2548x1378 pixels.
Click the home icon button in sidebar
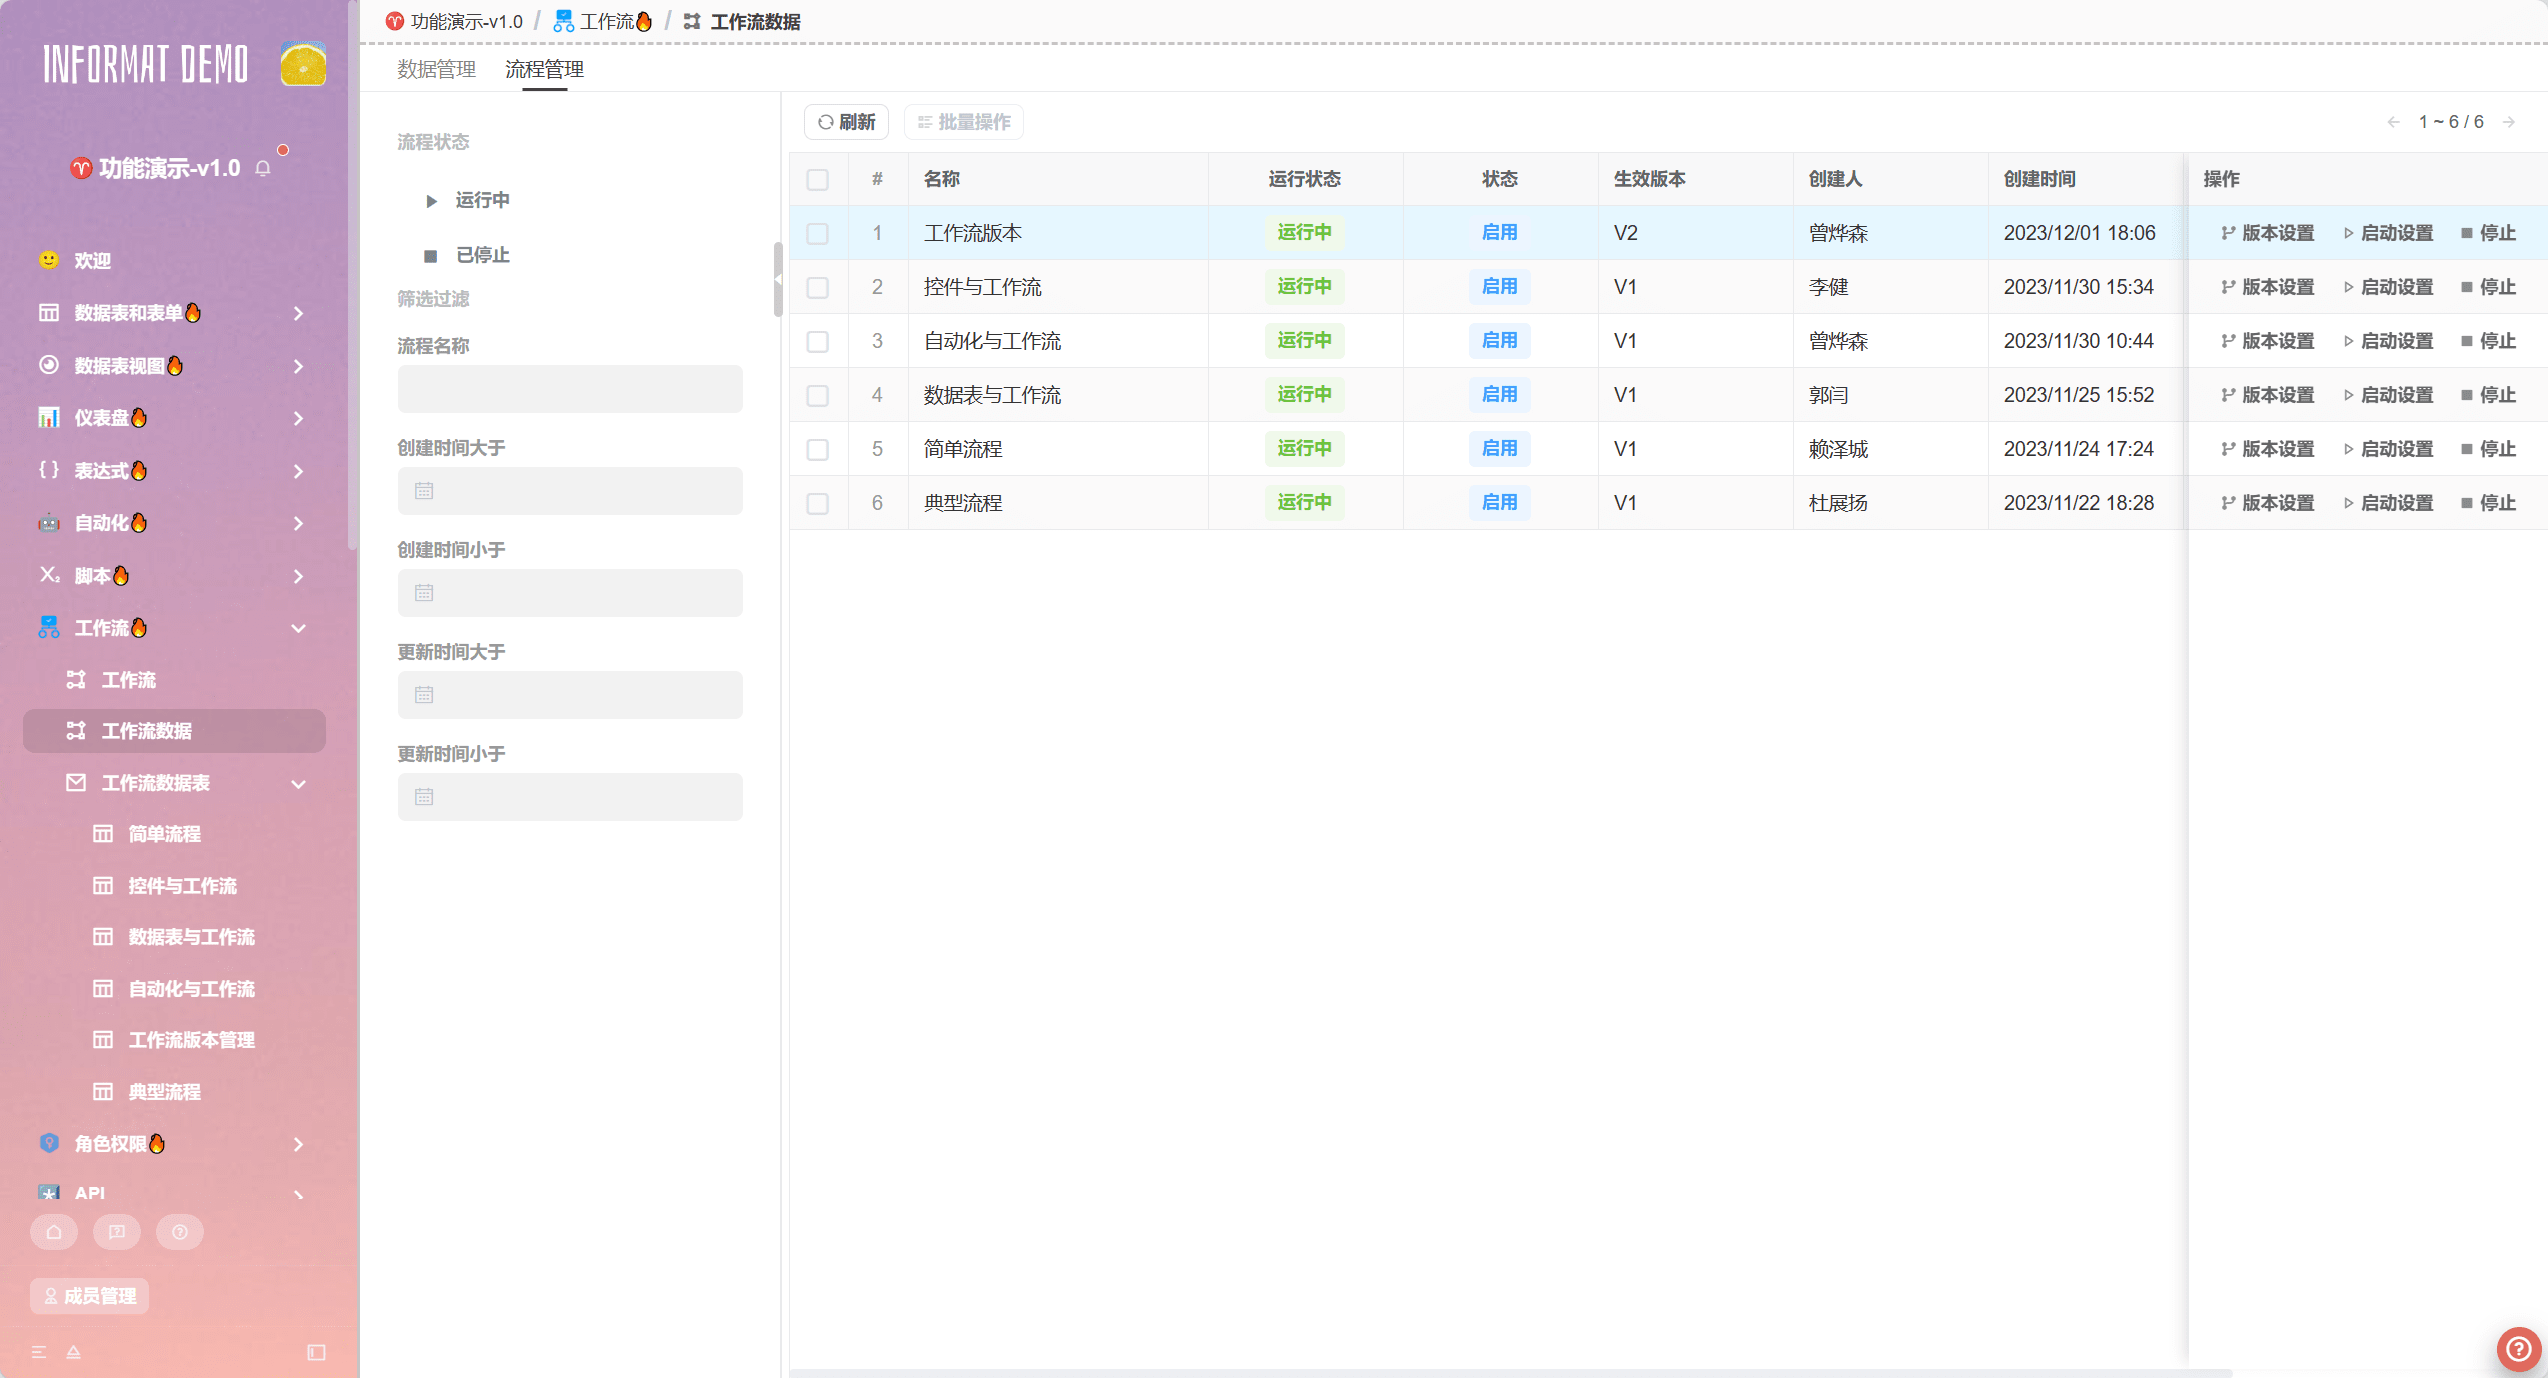tap(54, 1232)
